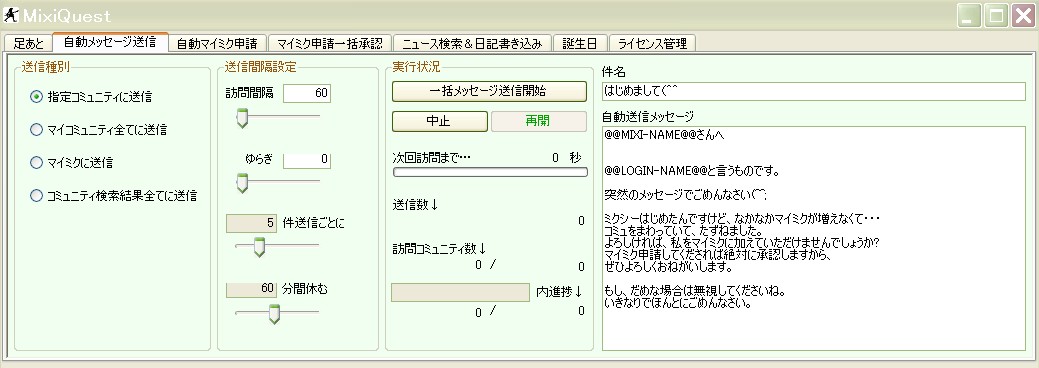Switch to マイミク申請一括承認 tab
This screenshot has width=1039, height=368.
(329, 44)
